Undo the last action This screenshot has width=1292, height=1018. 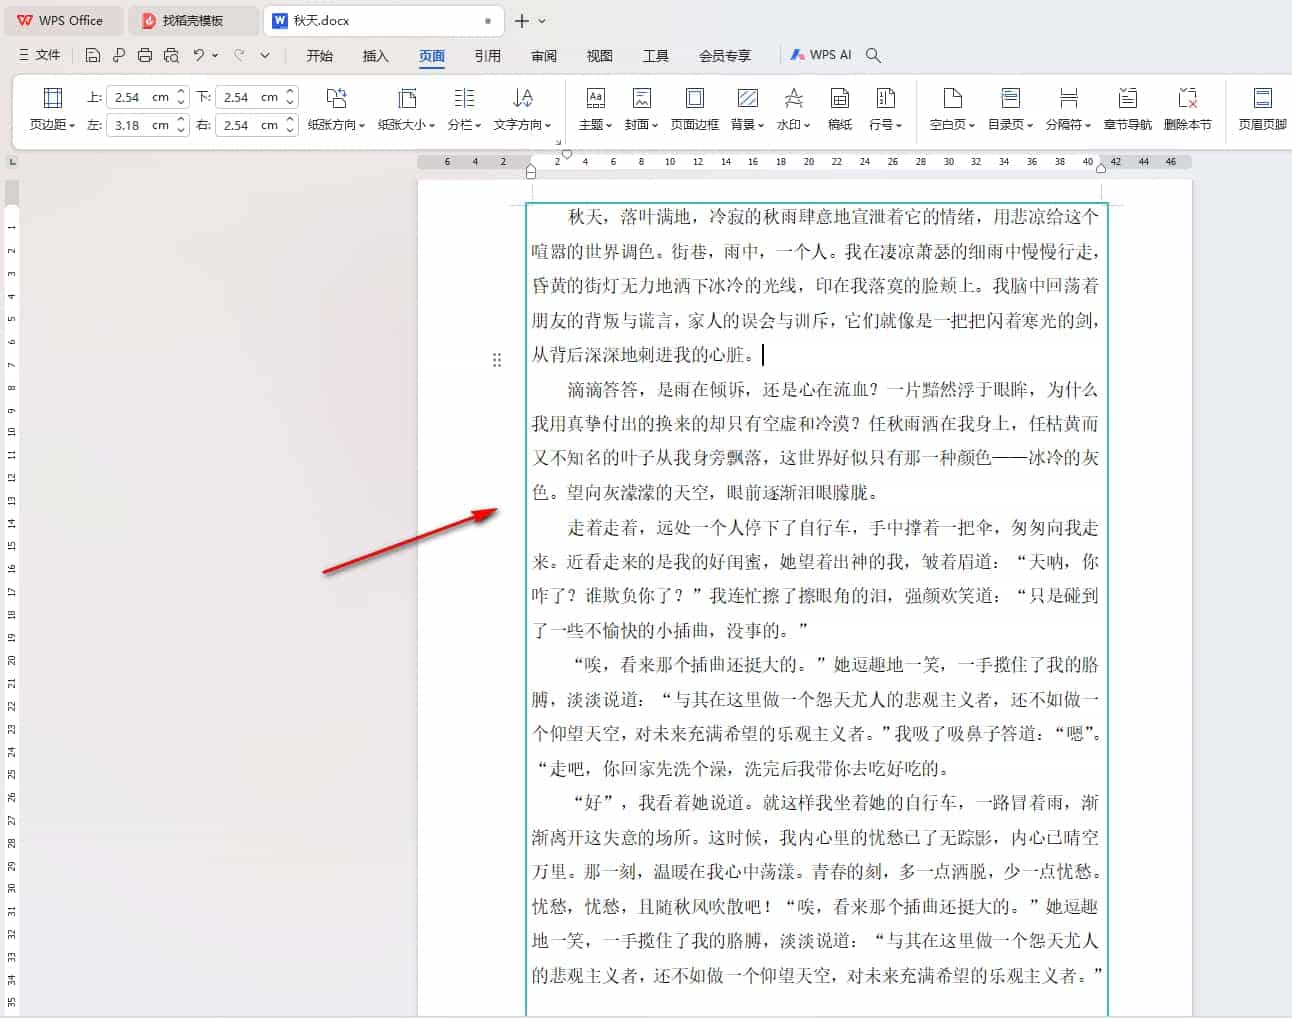click(x=199, y=55)
